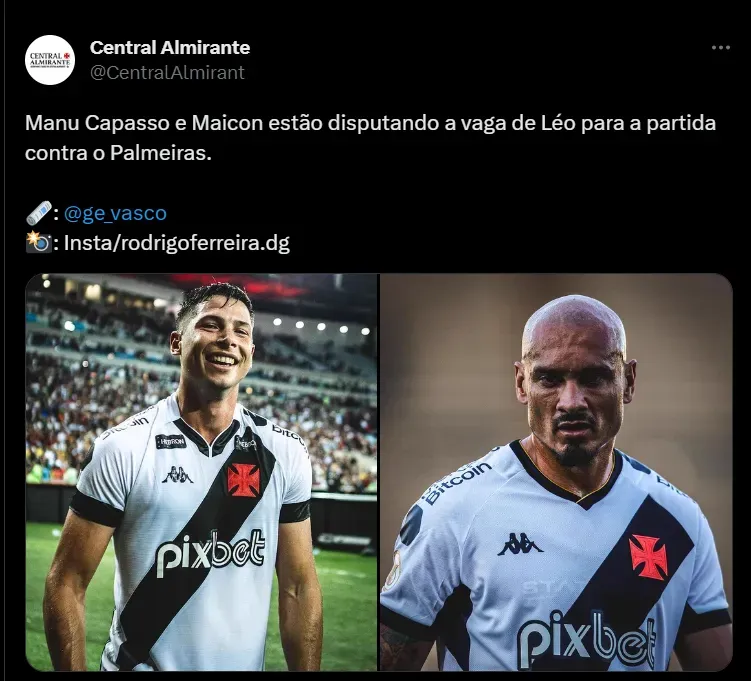The height and width of the screenshot is (681, 751).
Task: Click the camera emoji before Insta credit
Action: click(x=38, y=242)
